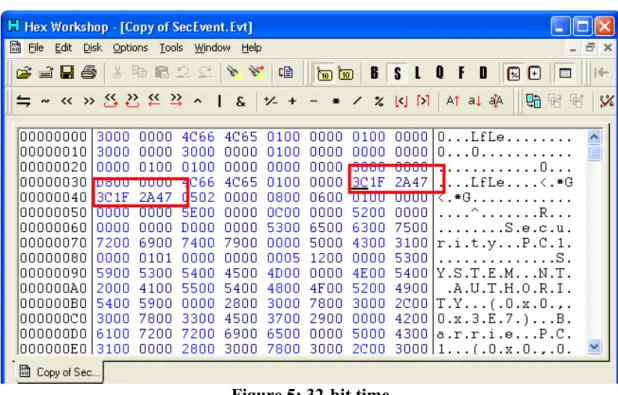Click the Find/Replace flashlight with arrow icon
Viewport: 618px width, 395px height.
point(256,73)
